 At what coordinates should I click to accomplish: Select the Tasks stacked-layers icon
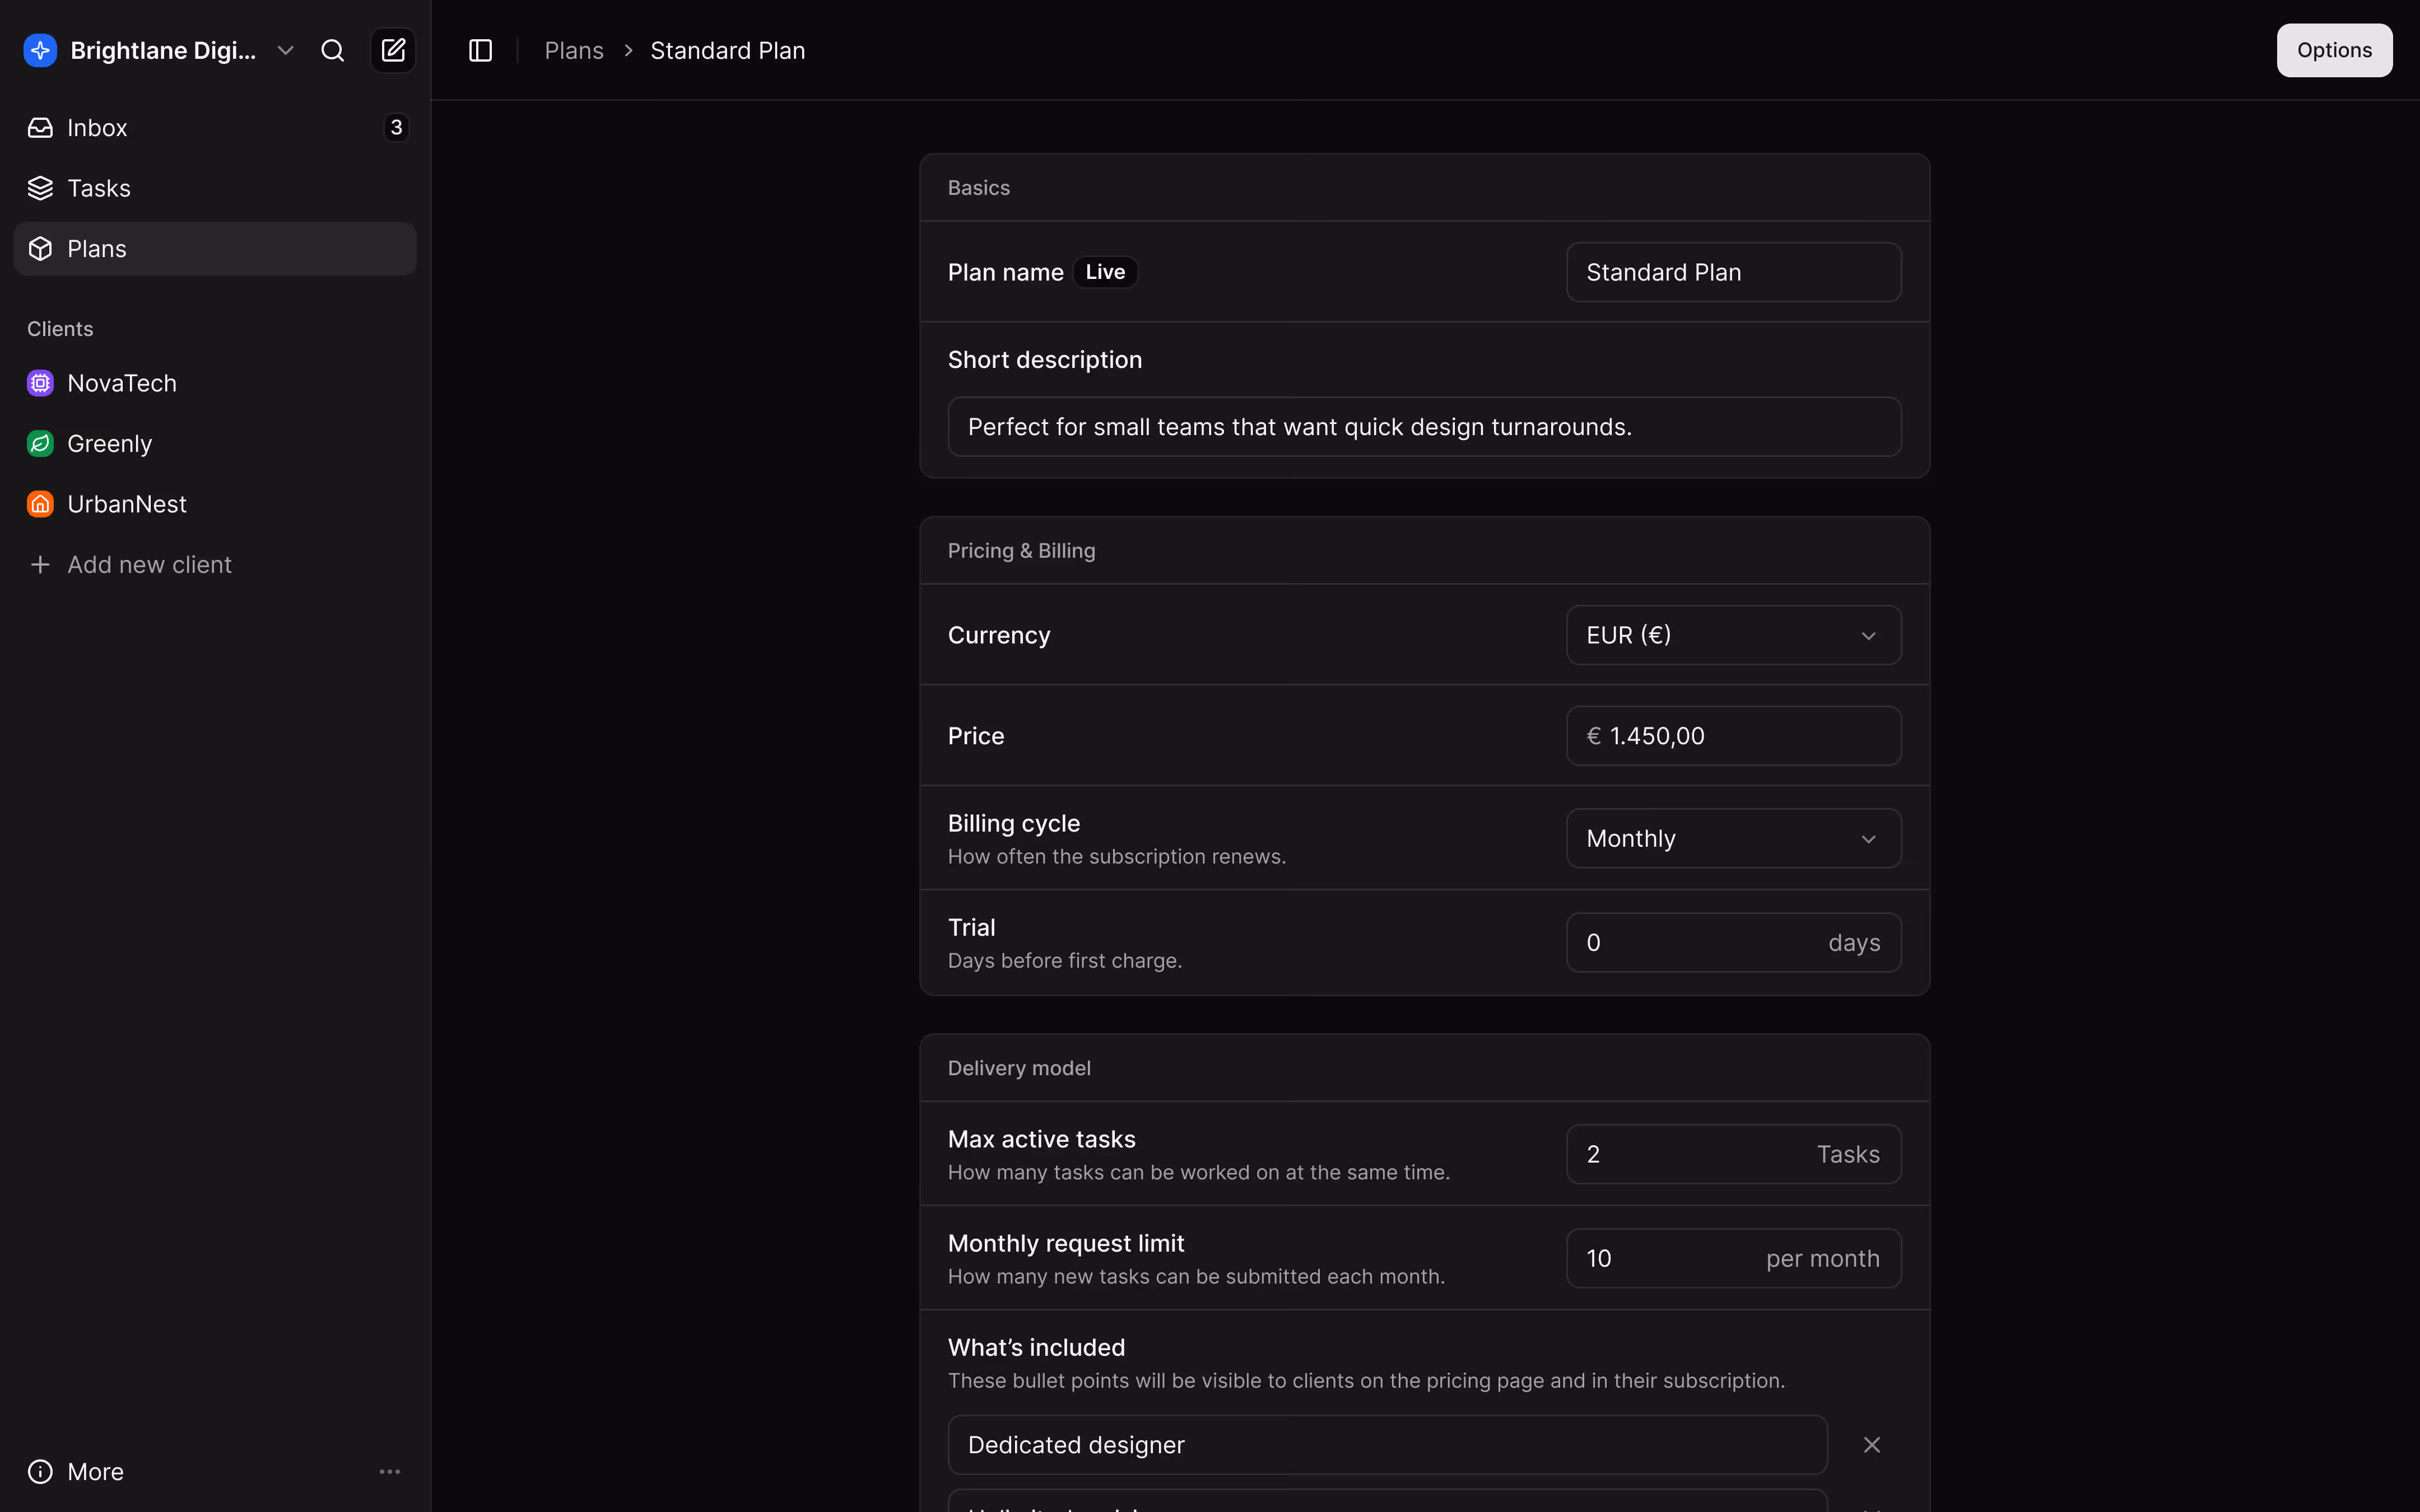click(x=40, y=188)
